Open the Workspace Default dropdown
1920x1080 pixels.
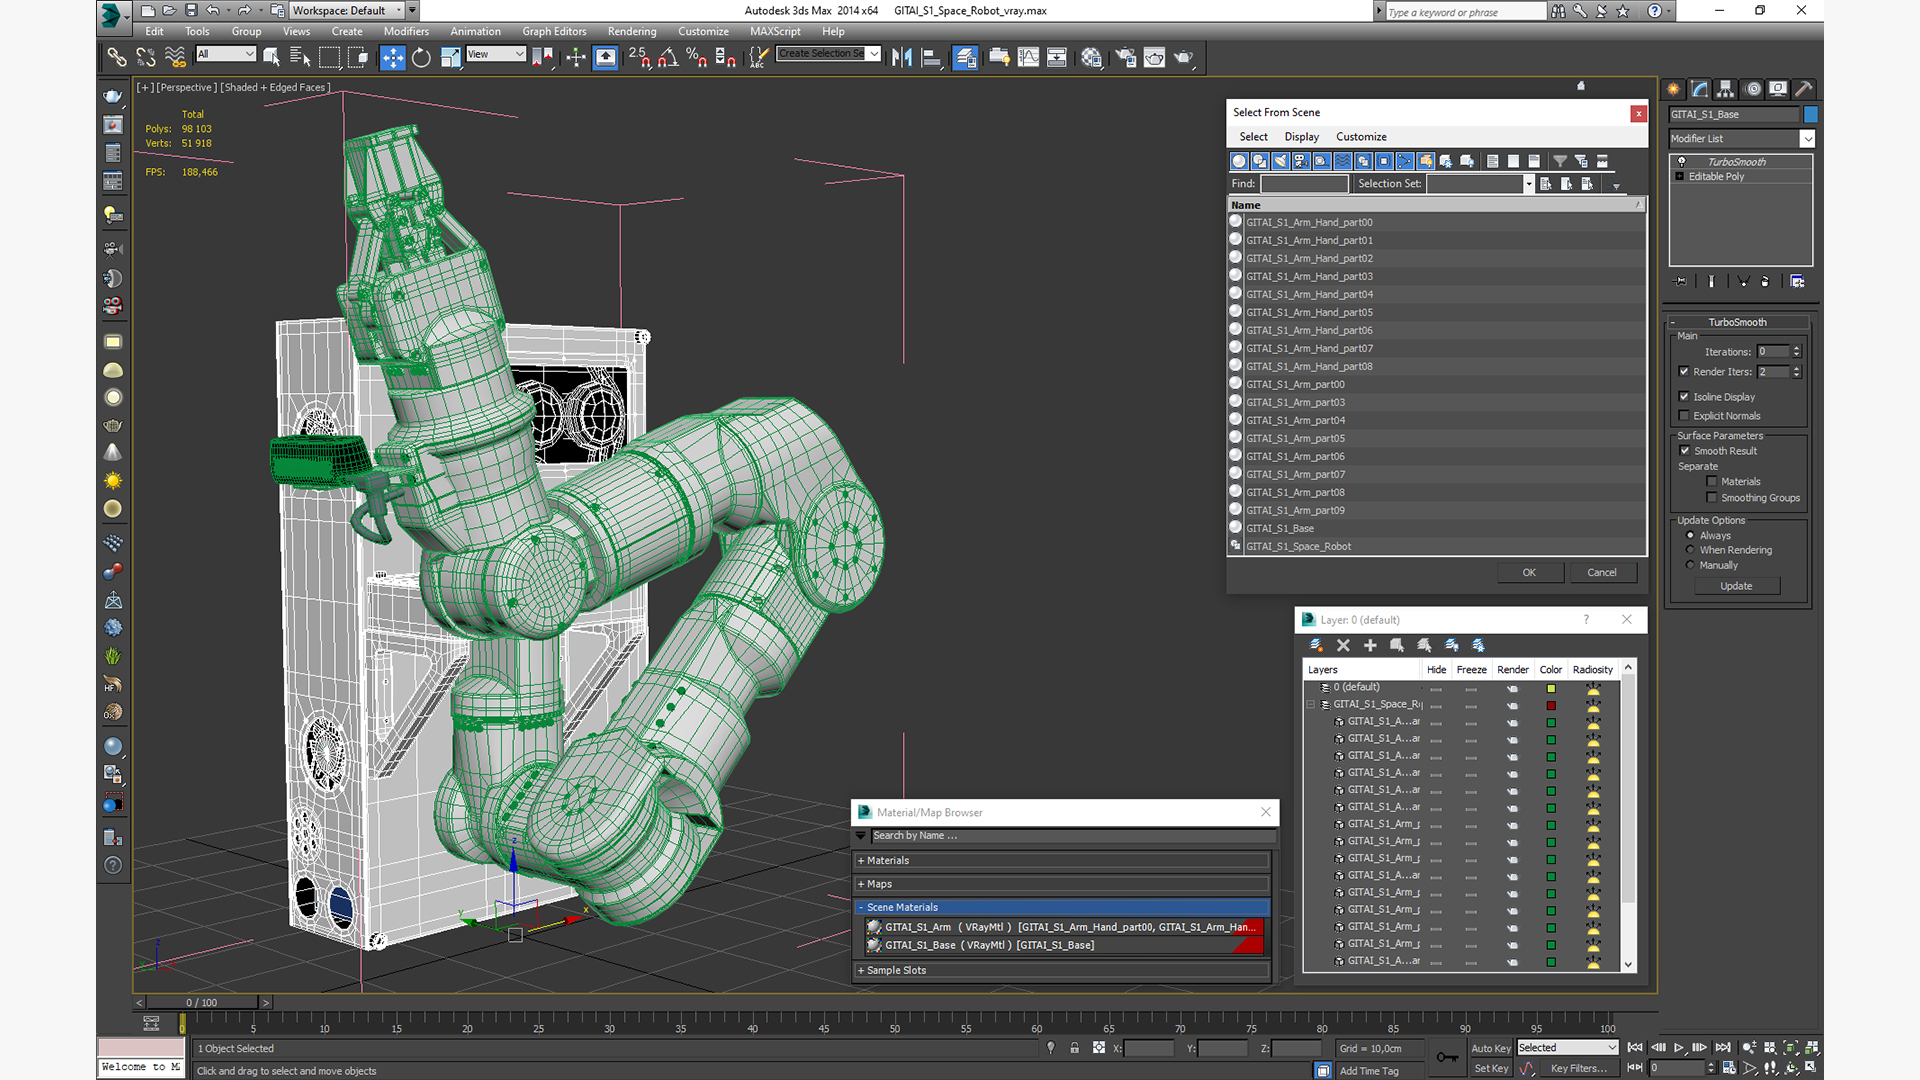[x=347, y=11]
